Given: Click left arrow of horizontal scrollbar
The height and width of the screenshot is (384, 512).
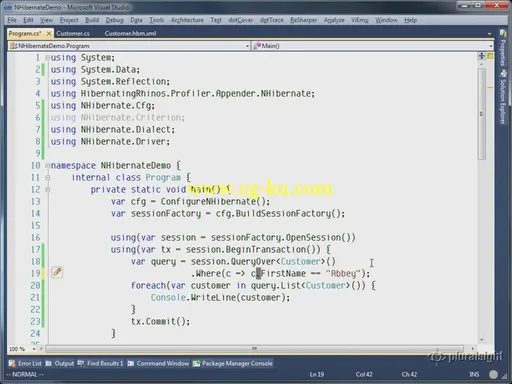Looking at the screenshot, I should tap(41, 349).
